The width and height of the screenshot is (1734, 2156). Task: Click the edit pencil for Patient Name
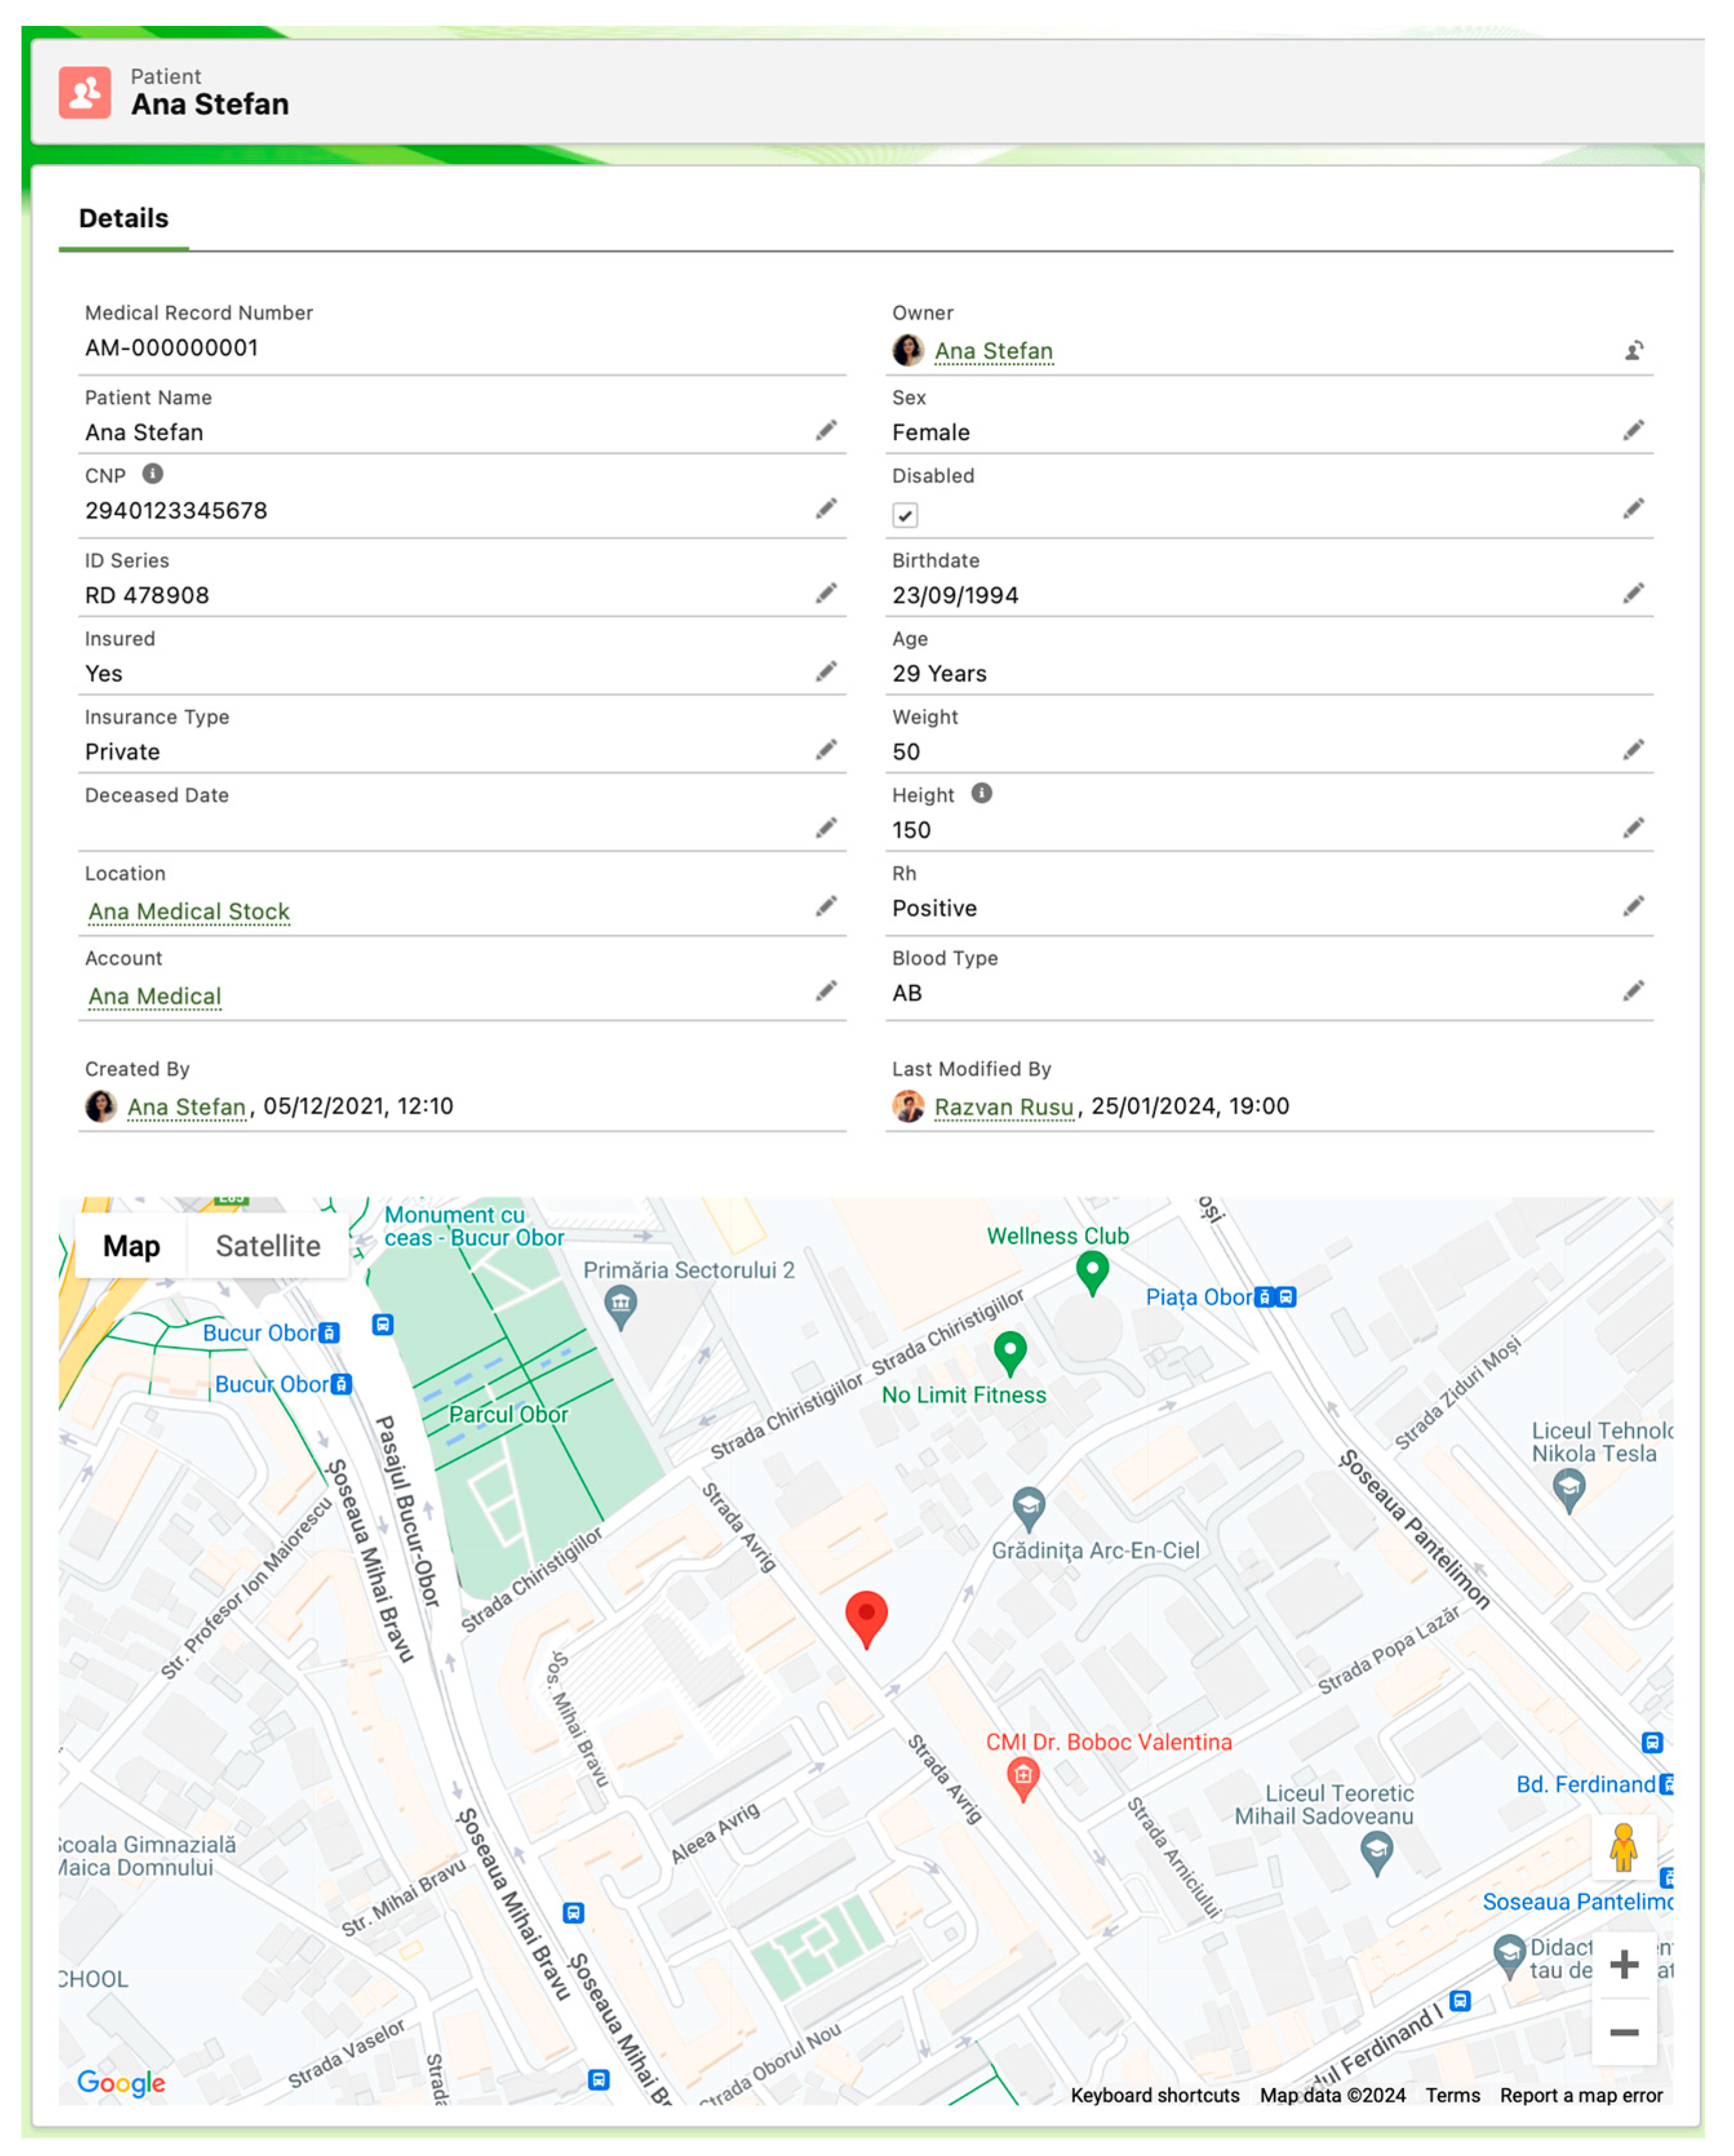(826, 431)
